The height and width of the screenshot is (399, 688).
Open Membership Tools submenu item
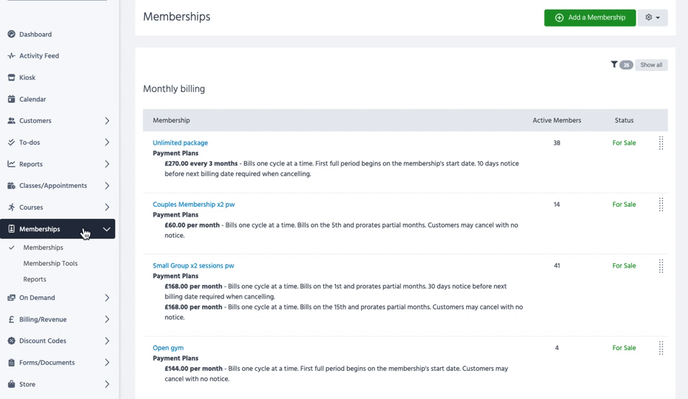[50, 263]
